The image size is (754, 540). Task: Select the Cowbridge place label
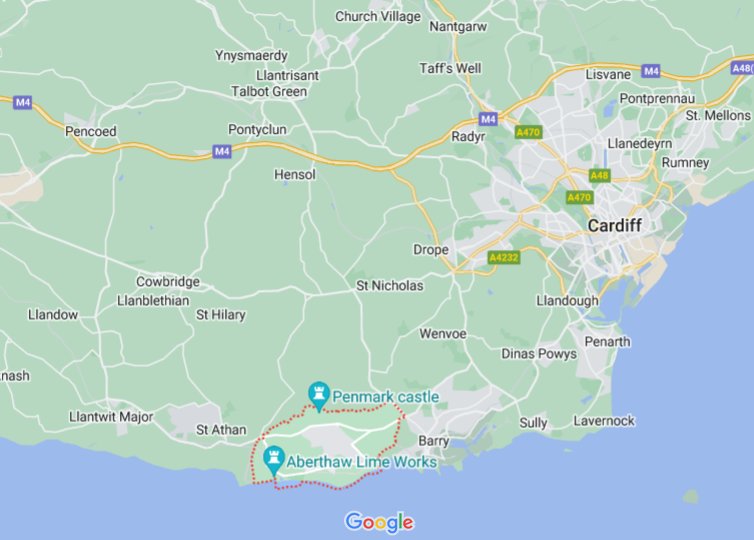coord(168,282)
